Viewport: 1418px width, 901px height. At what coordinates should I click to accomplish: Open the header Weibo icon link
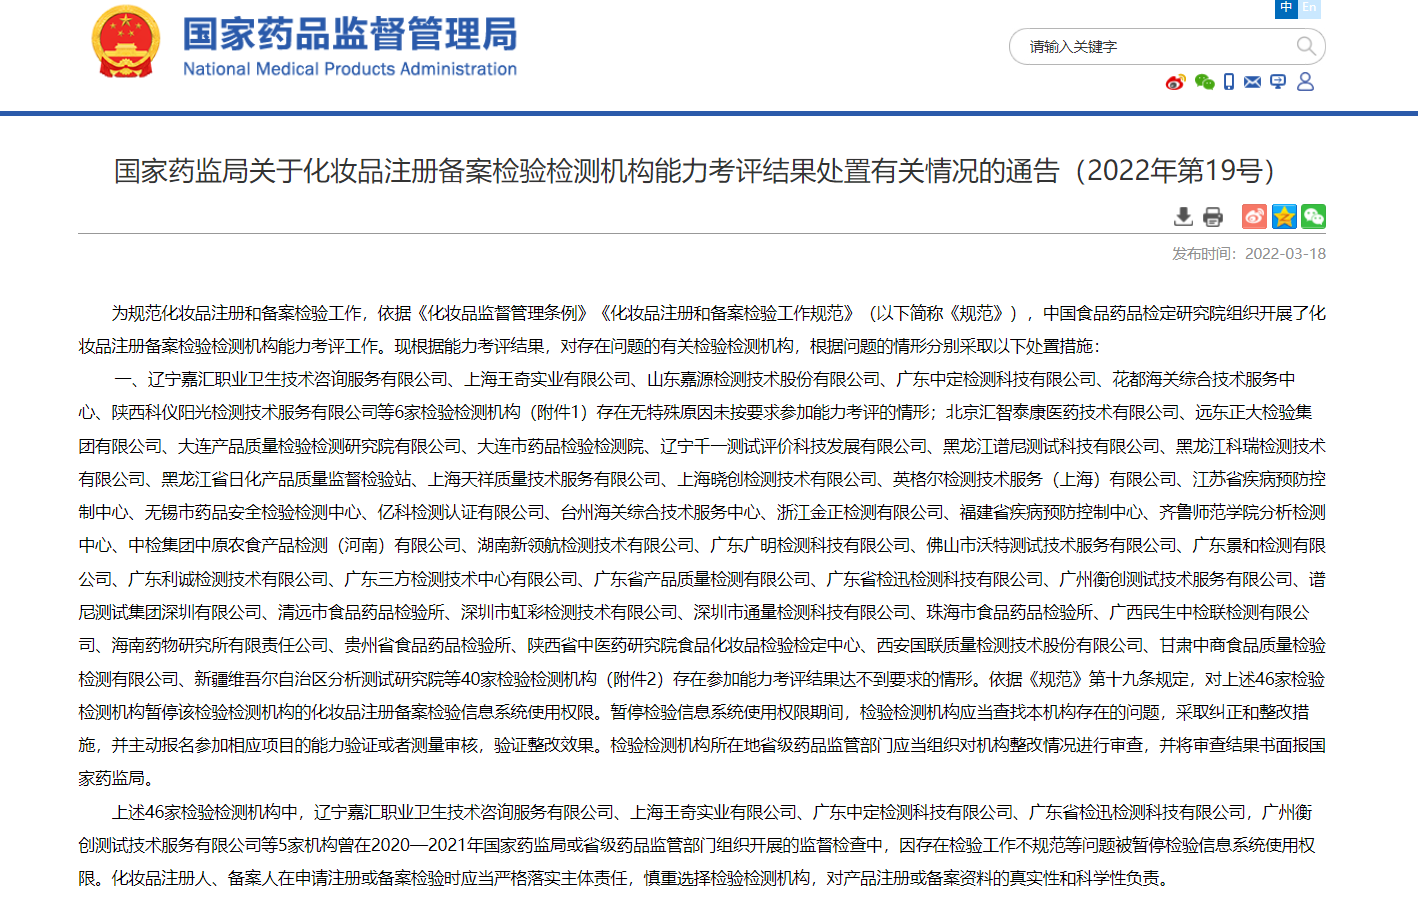coord(1175,82)
